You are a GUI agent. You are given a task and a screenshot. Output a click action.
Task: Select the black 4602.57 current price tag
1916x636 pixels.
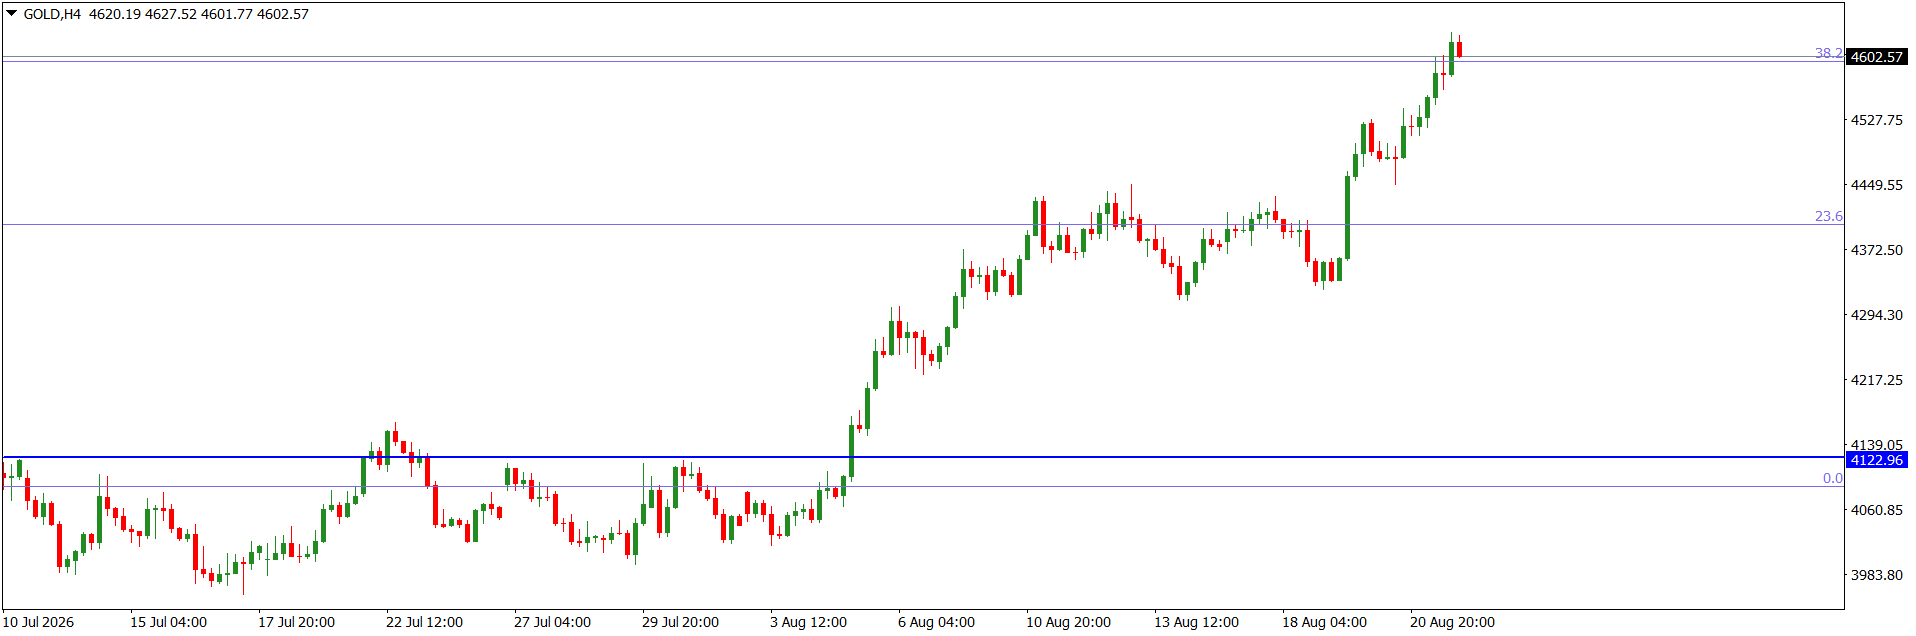(x=1877, y=57)
